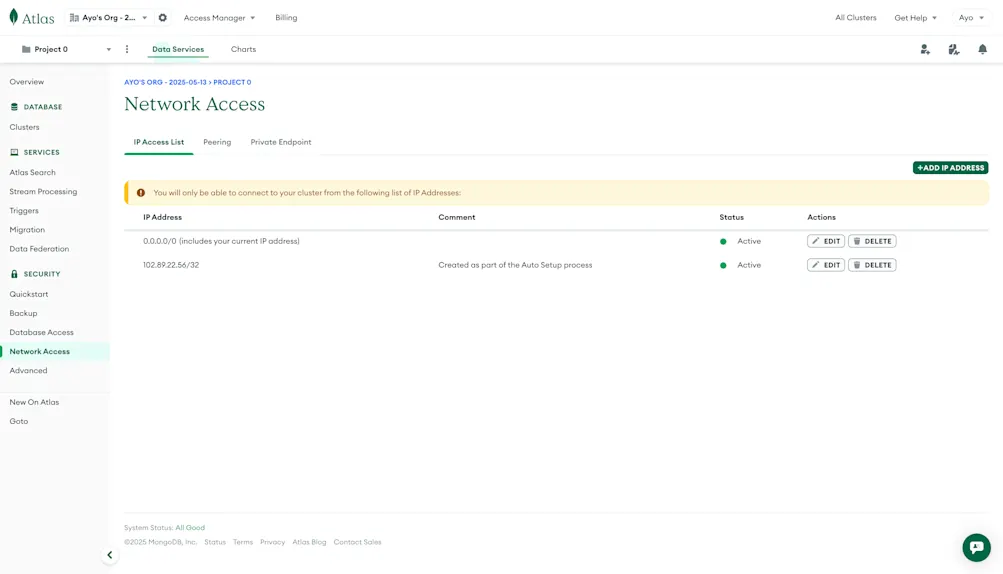Open Stream Processing in the sidebar
Image resolution: width=1003 pixels, height=574 pixels.
tap(43, 191)
